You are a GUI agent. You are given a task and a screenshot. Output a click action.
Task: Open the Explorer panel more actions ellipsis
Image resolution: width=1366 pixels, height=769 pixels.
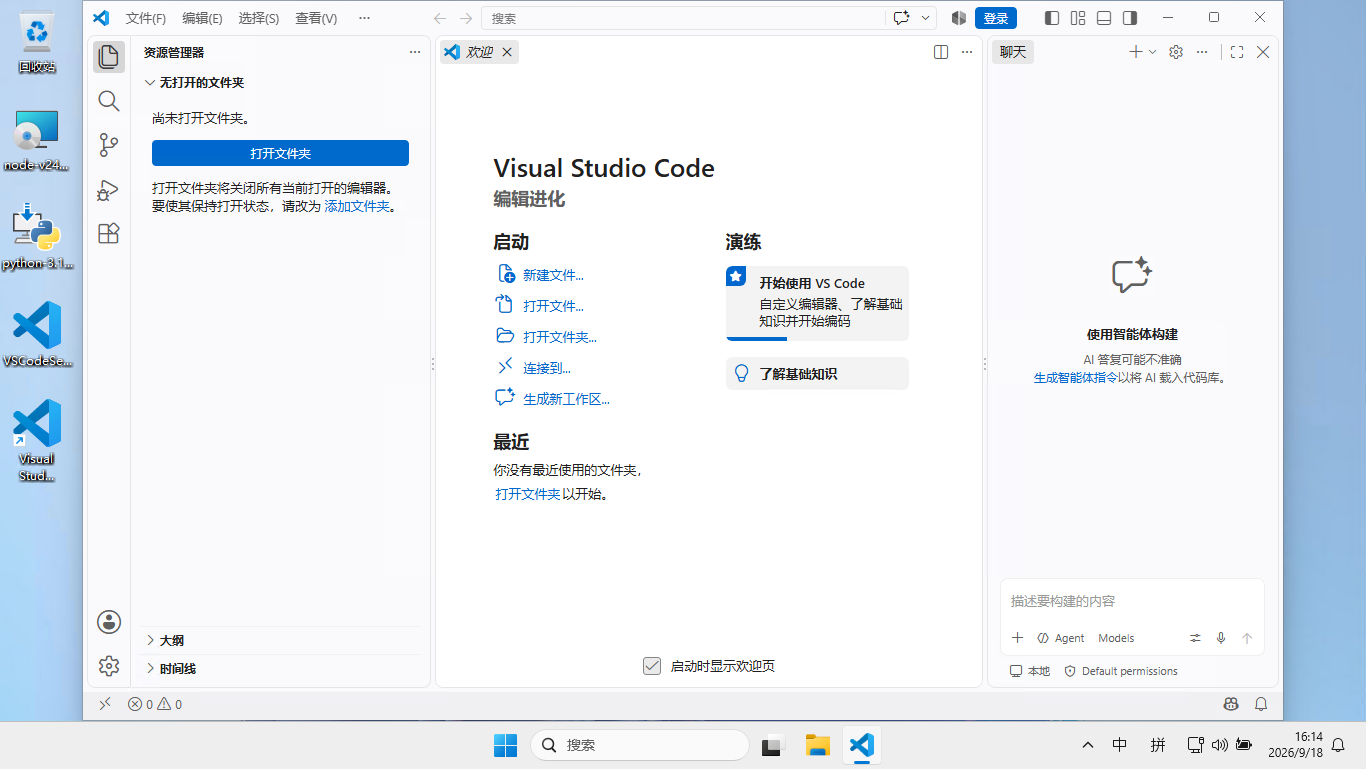(x=415, y=52)
